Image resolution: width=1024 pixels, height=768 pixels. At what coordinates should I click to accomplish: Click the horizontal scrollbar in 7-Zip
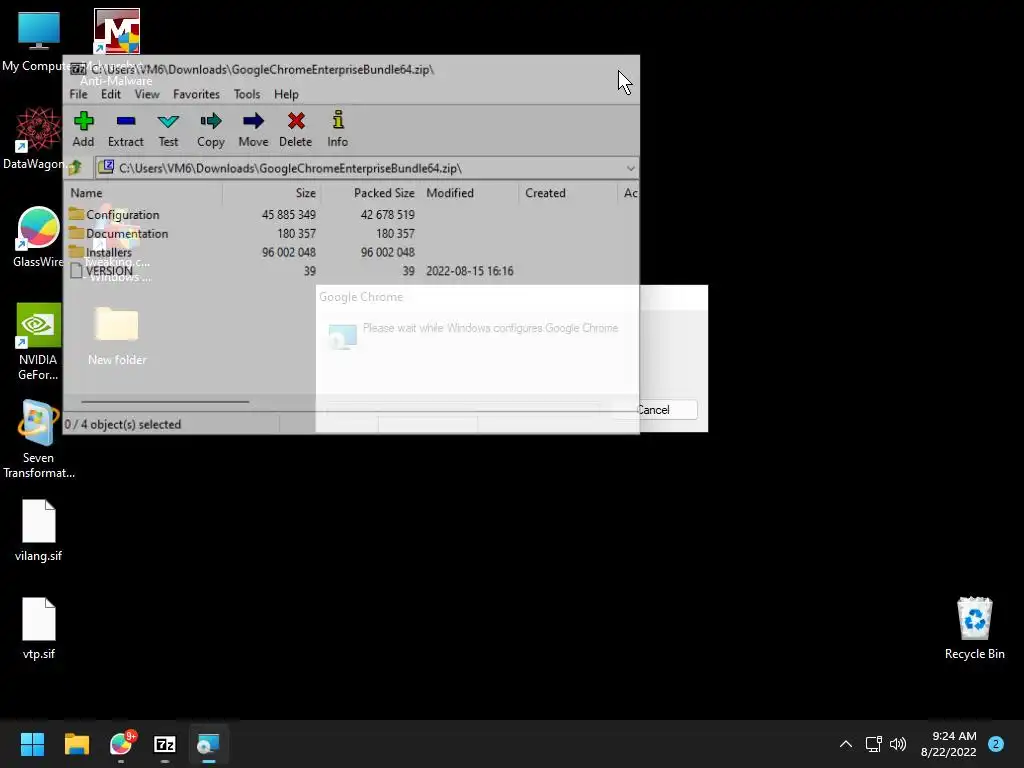(165, 402)
